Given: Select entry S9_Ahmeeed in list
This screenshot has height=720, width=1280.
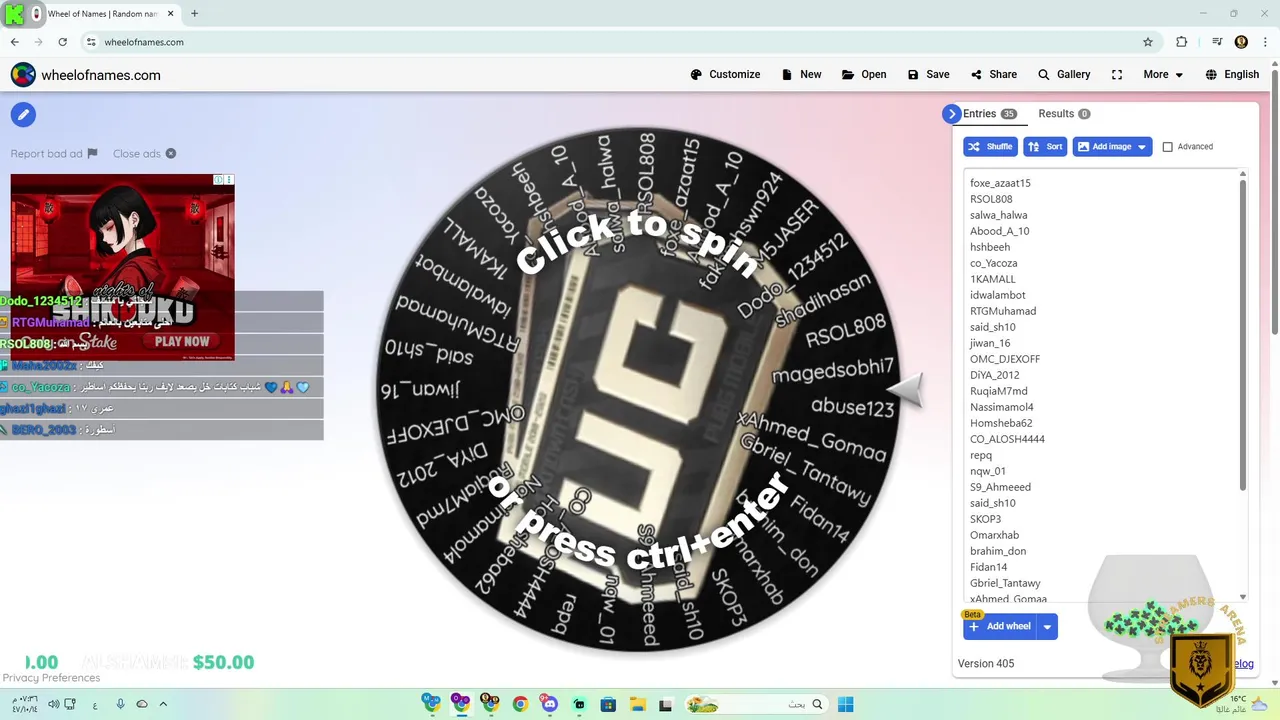Looking at the screenshot, I should (1000, 487).
